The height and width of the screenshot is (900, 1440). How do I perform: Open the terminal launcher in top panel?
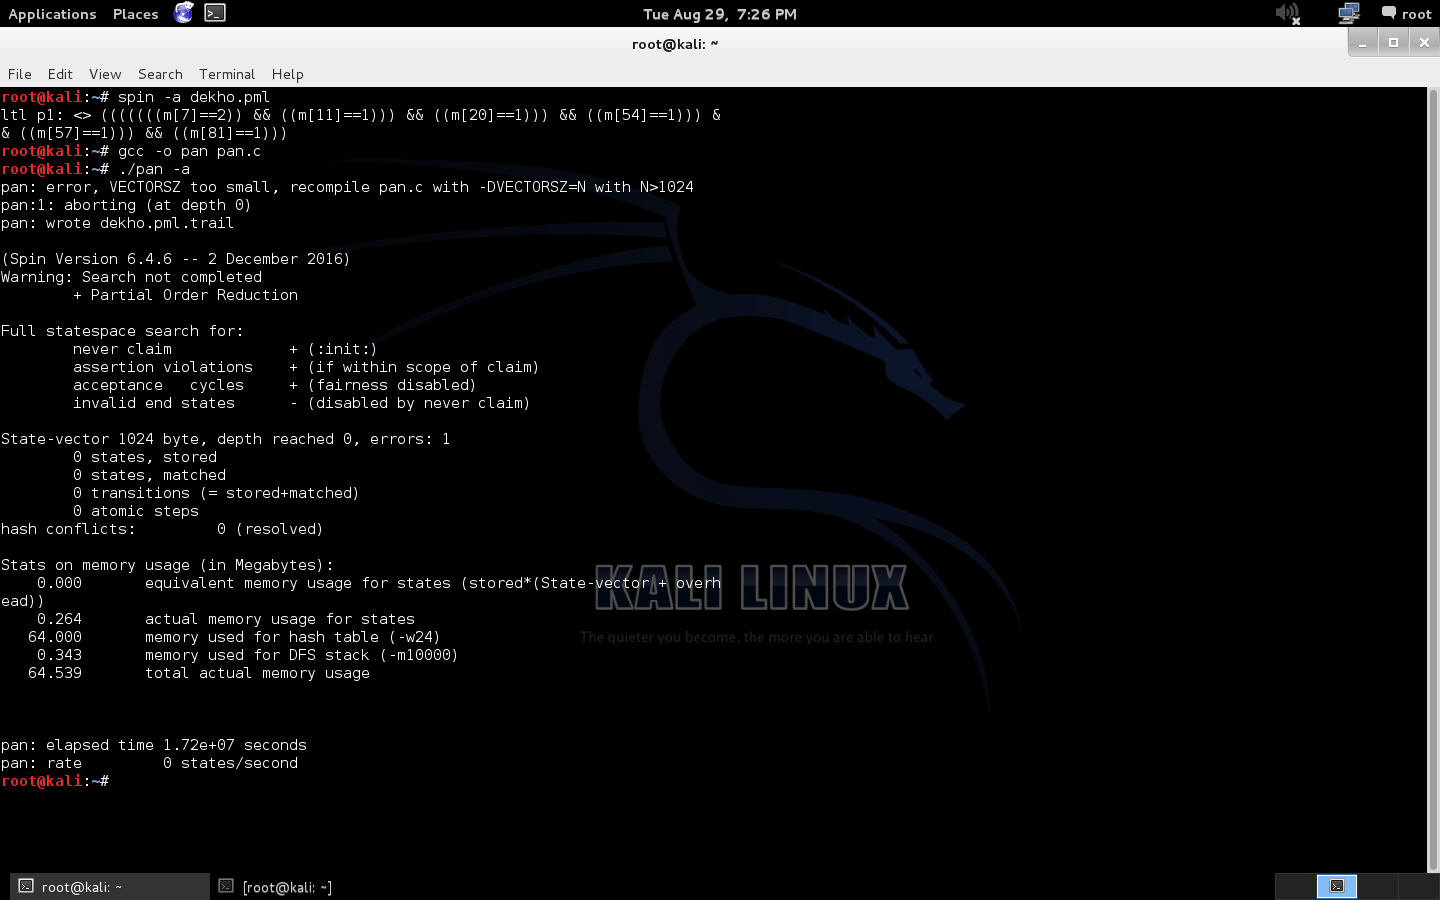coord(215,13)
